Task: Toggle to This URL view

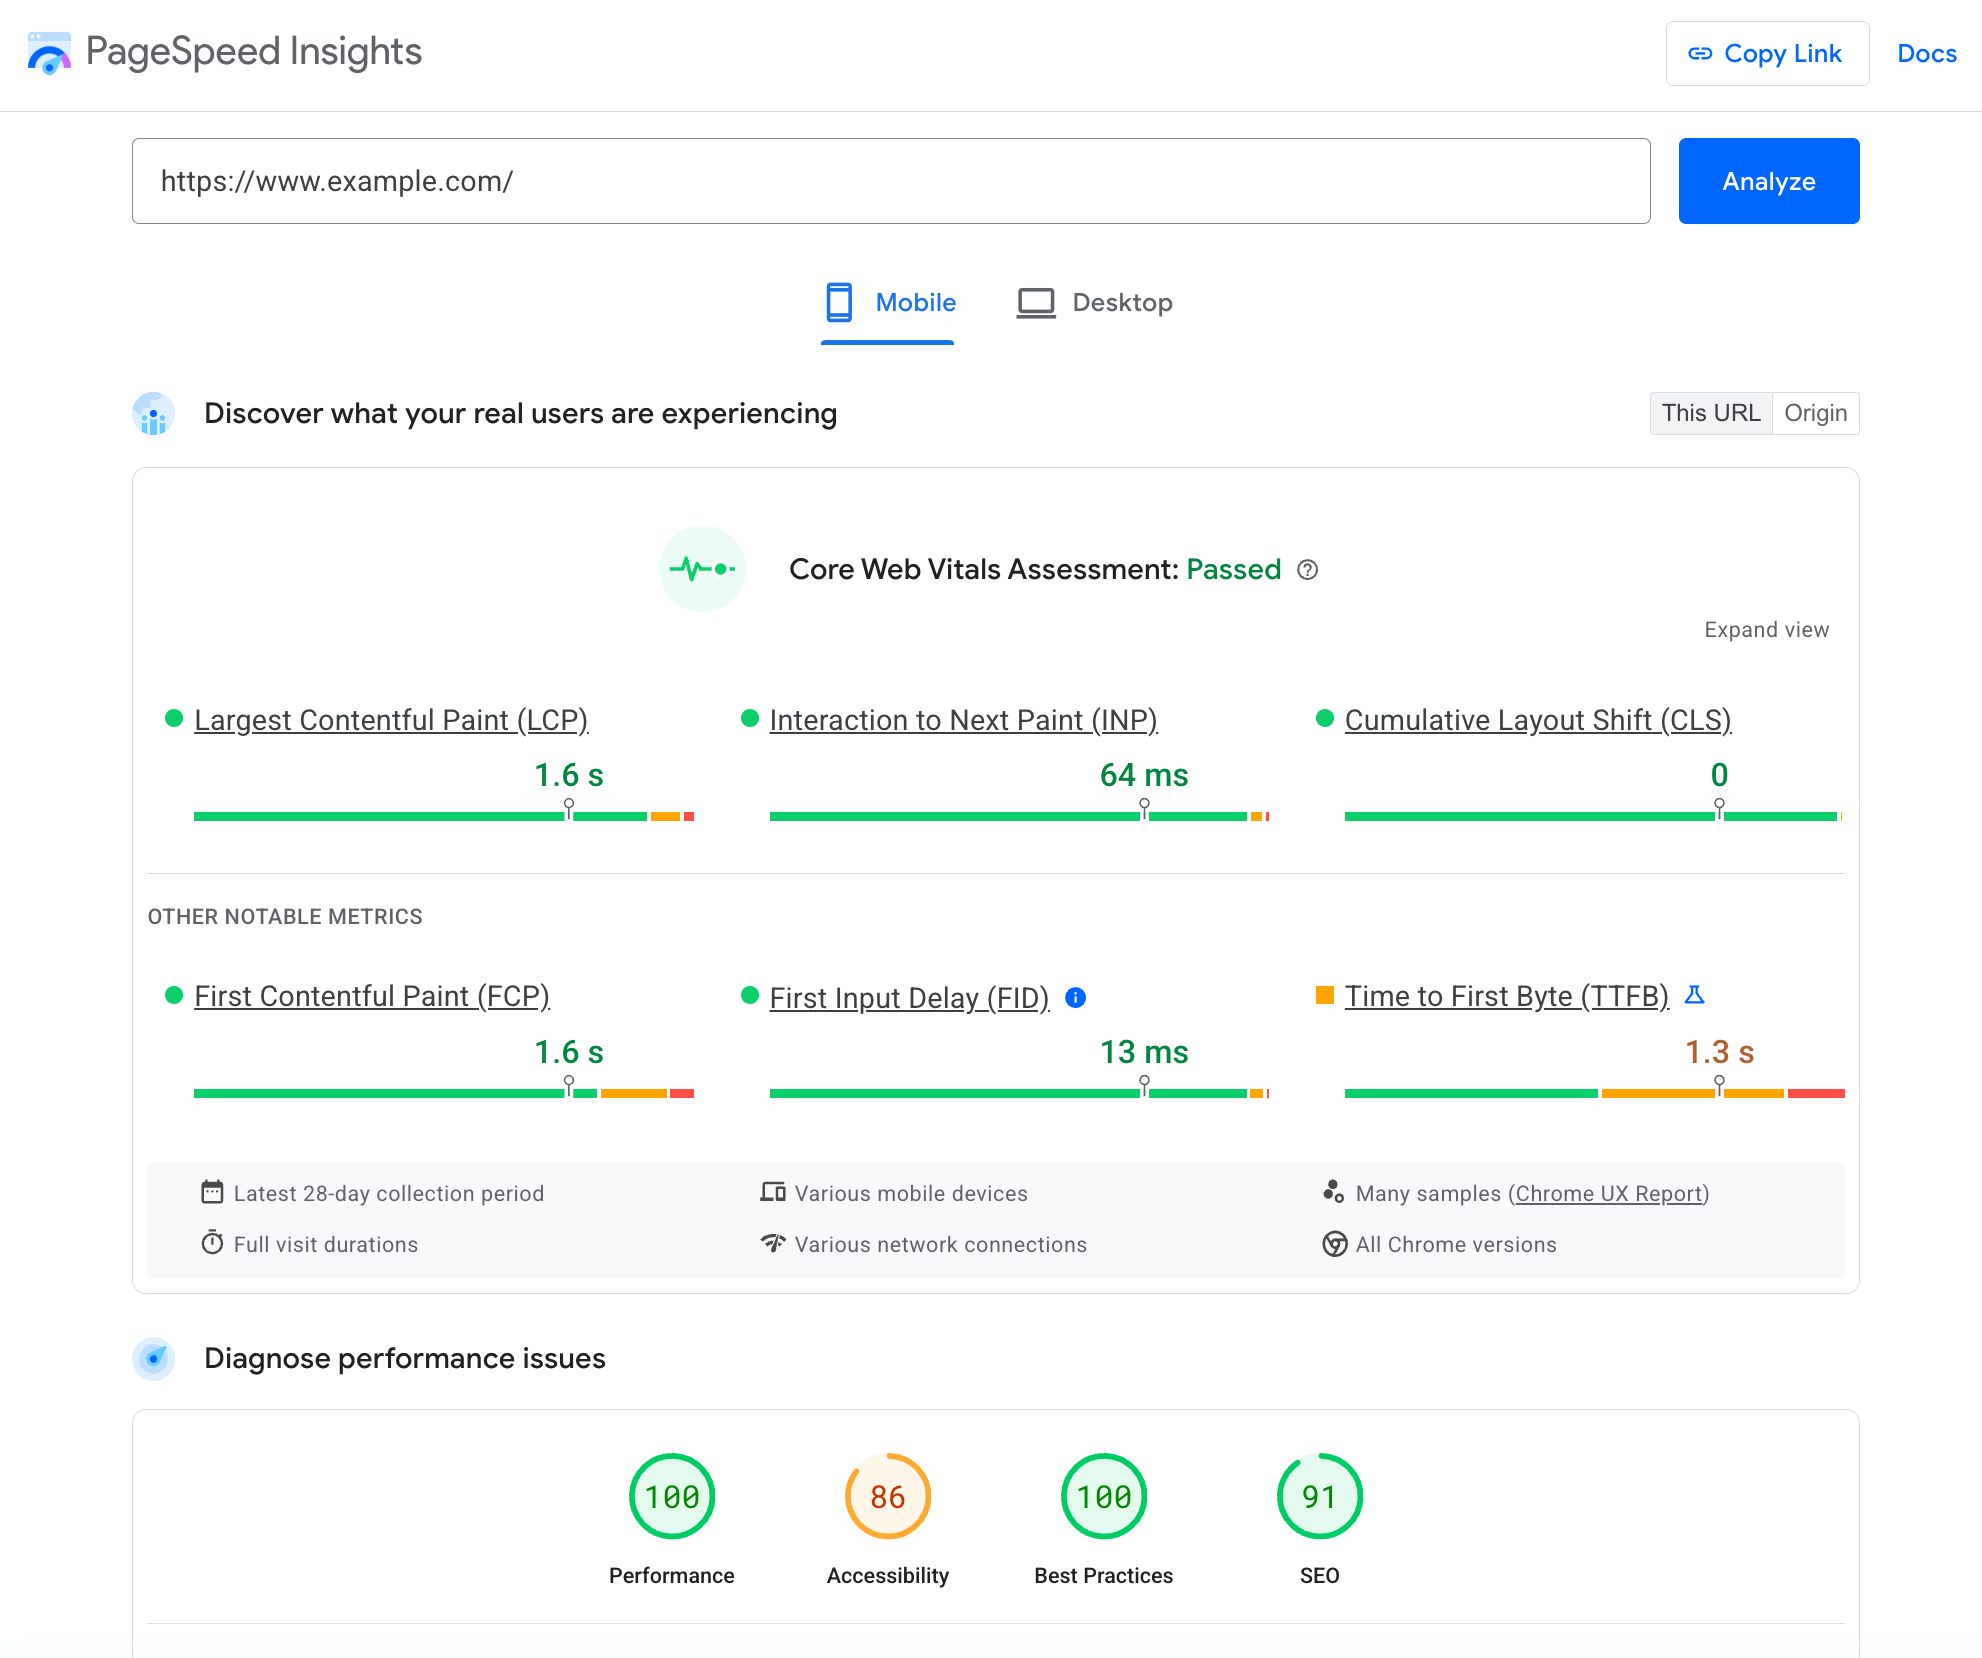Action: click(1709, 413)
